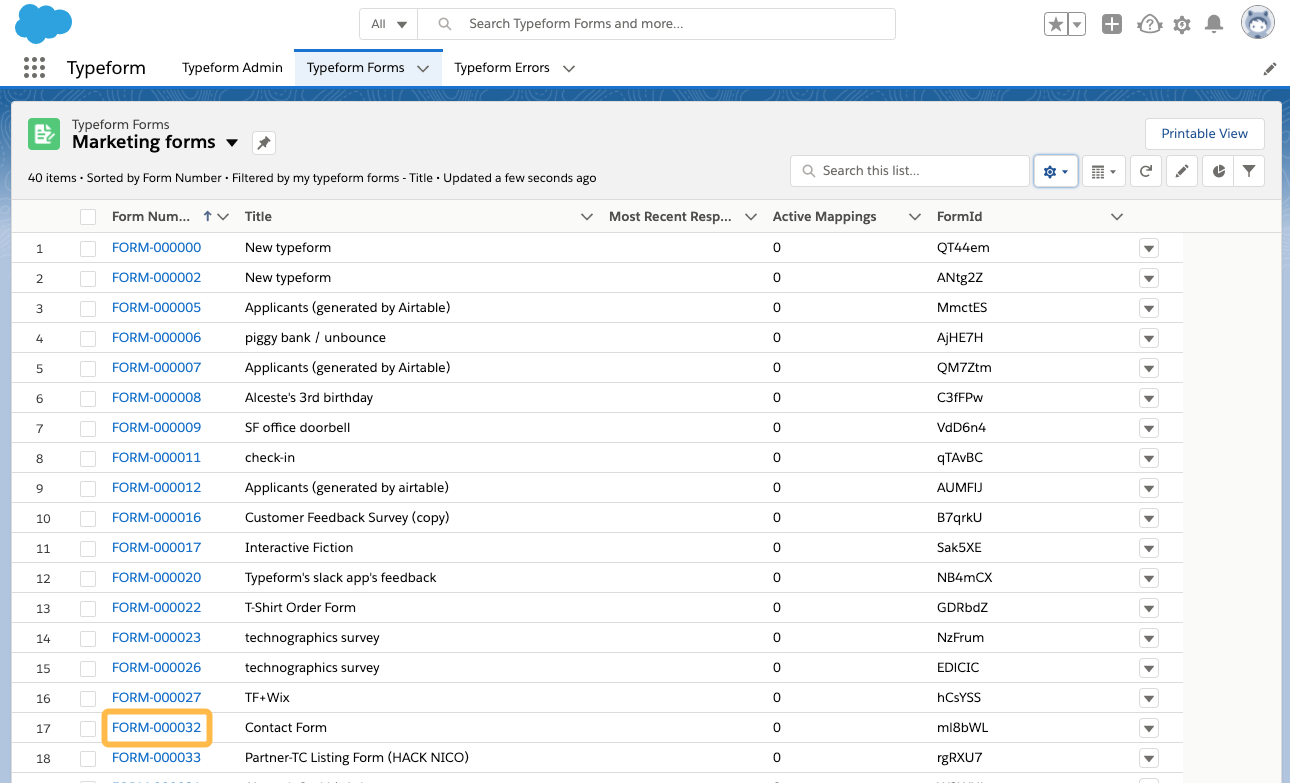Open row actions for FORM-000005
The height and width of the screenshot is (783, 1290).
click(1149, 308)
